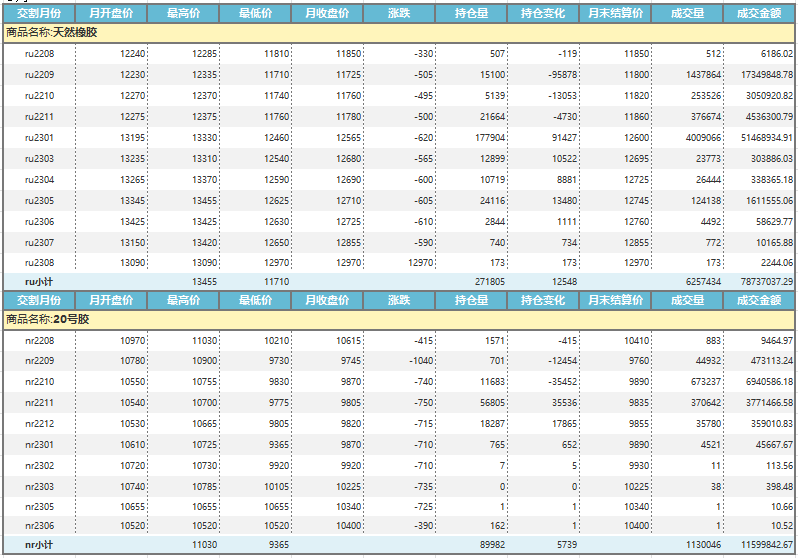Screen dimensions: 798x558
Task: Click the ru2208 contract cell
Action: [x=39, y=54]
